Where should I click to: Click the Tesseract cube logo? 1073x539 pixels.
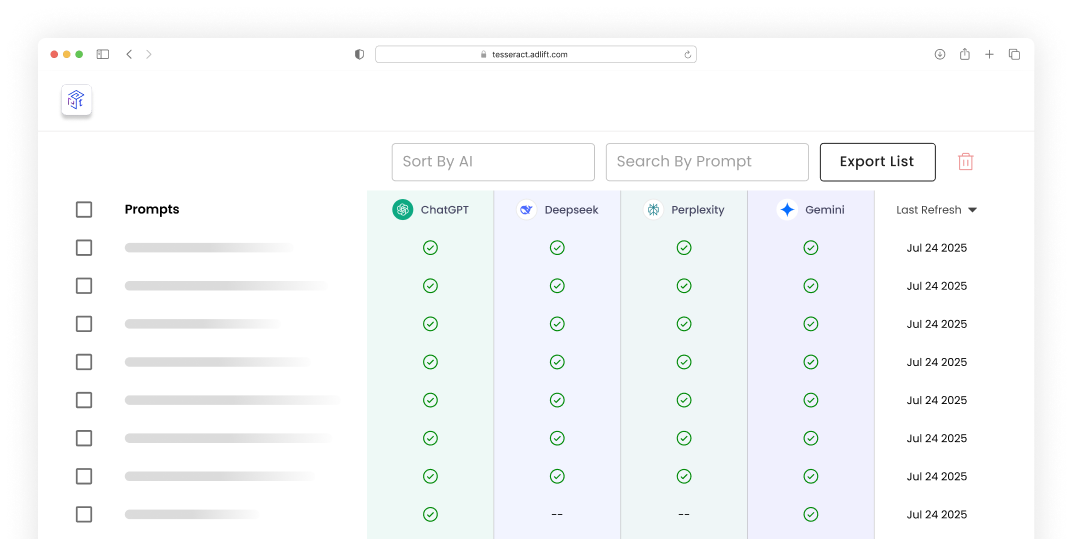[x=76, y=100]
